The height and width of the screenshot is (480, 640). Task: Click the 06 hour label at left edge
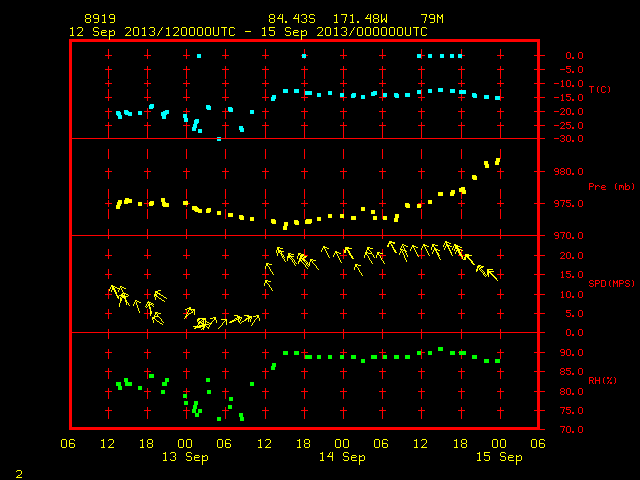pos(68,444)
